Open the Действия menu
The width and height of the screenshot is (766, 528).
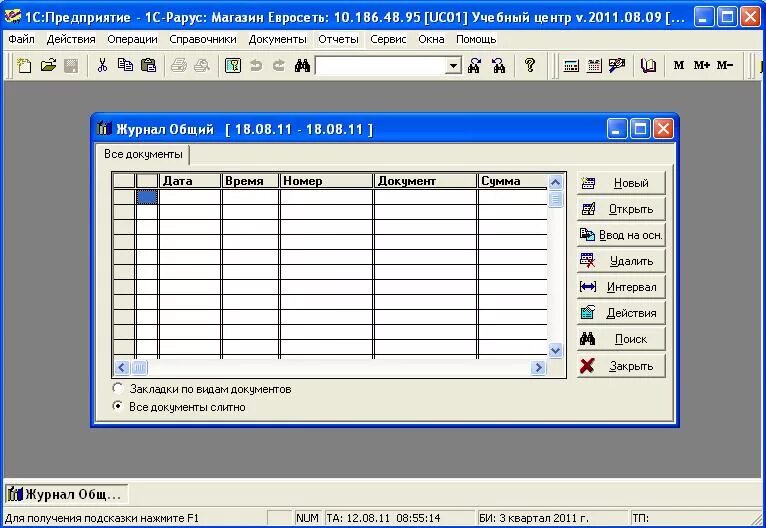(x=71, y=39)
